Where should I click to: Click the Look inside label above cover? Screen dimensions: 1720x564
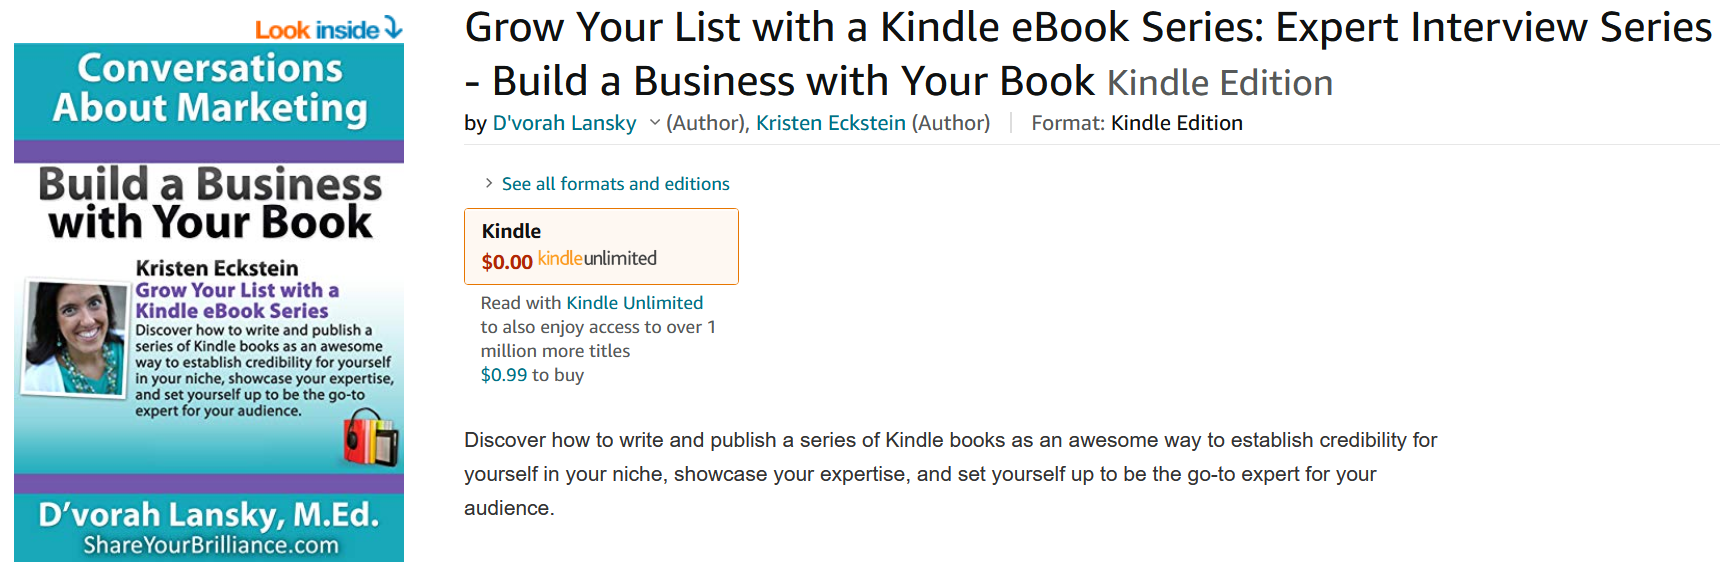click(x=317, y=30)
